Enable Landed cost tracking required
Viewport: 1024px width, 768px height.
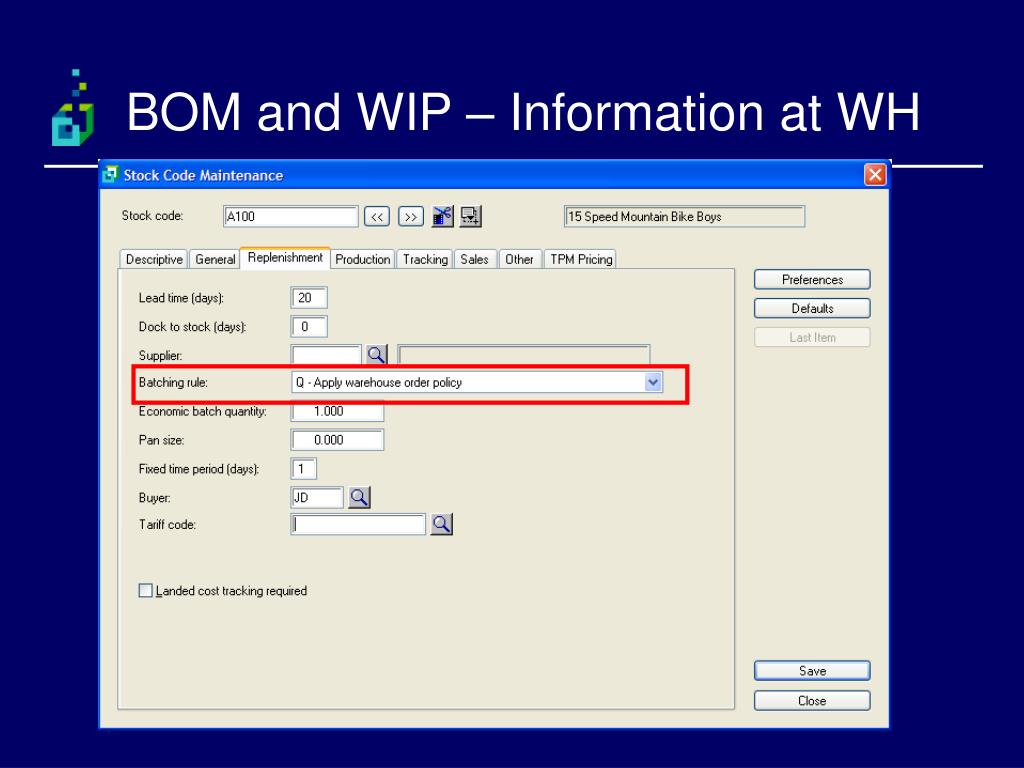pos(146,590)
